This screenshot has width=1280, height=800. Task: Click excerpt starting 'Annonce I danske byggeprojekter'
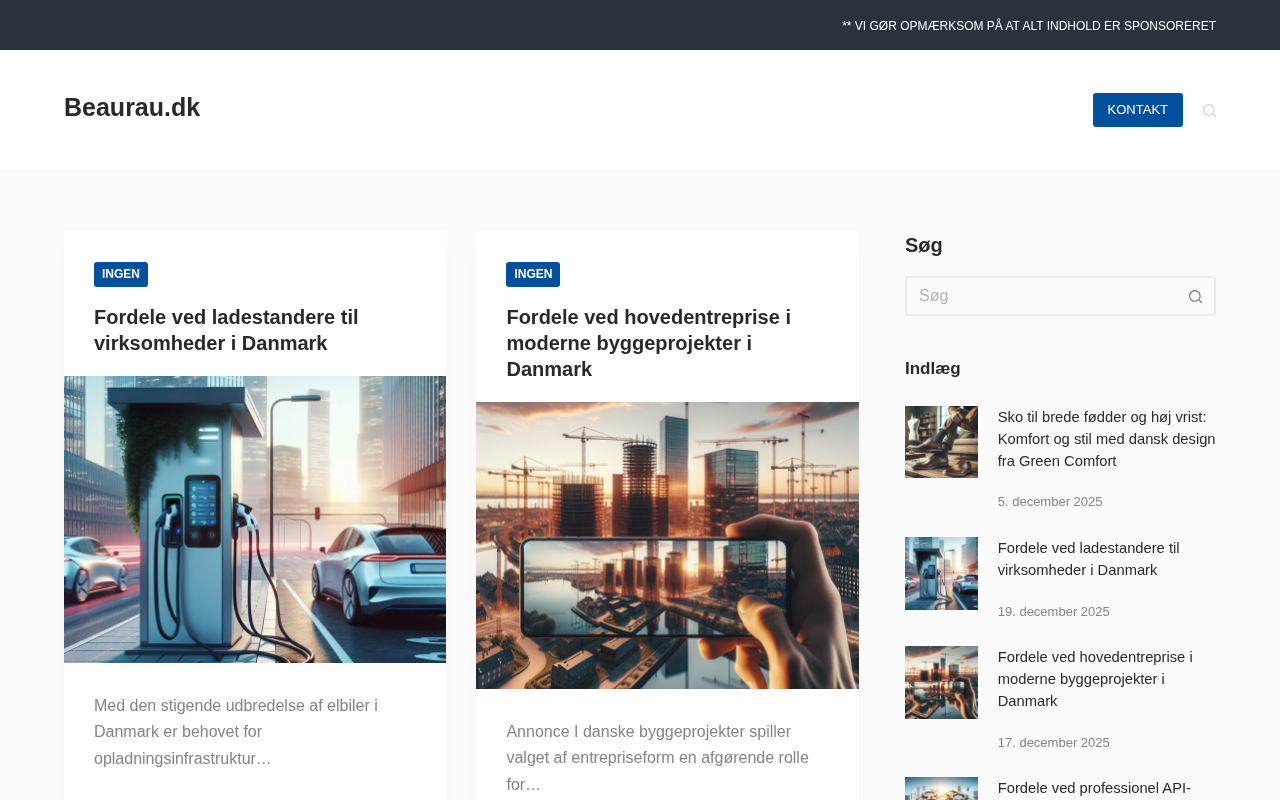pos(657,758)
